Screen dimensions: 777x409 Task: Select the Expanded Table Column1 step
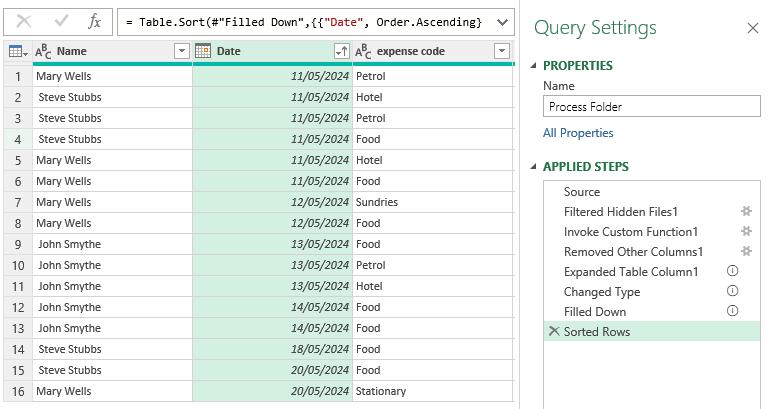click(652, 272)
